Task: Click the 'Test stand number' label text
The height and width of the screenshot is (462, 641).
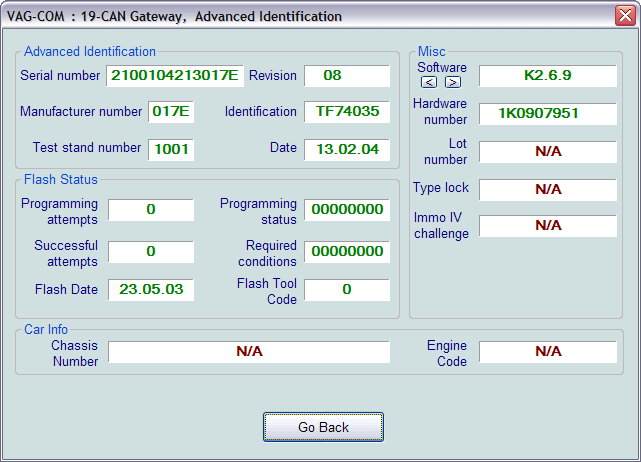Action: [87, 148]
